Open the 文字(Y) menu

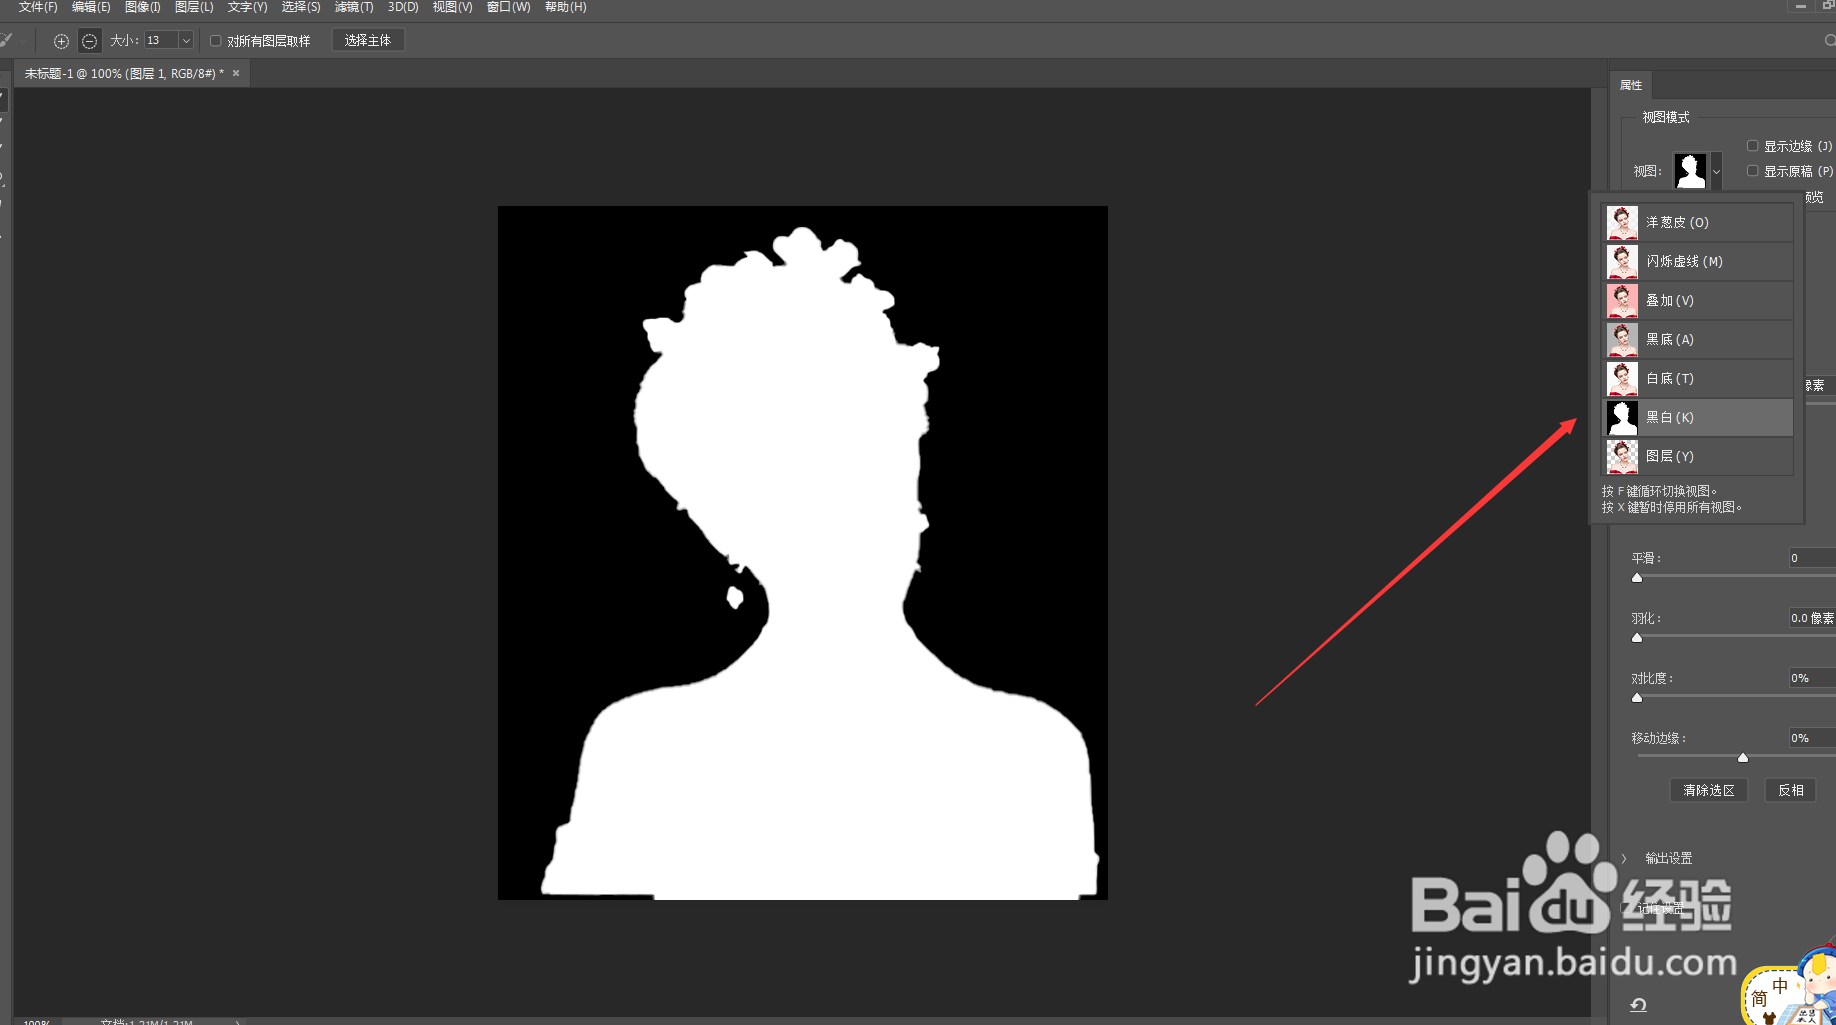247,7
